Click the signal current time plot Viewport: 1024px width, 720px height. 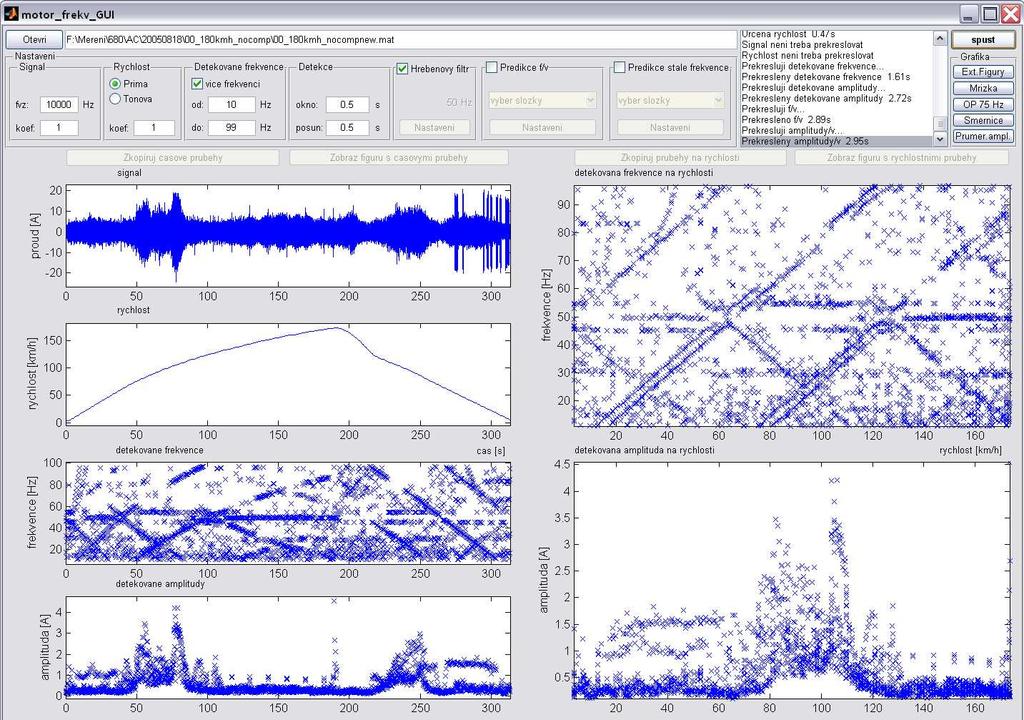point(288,236)
